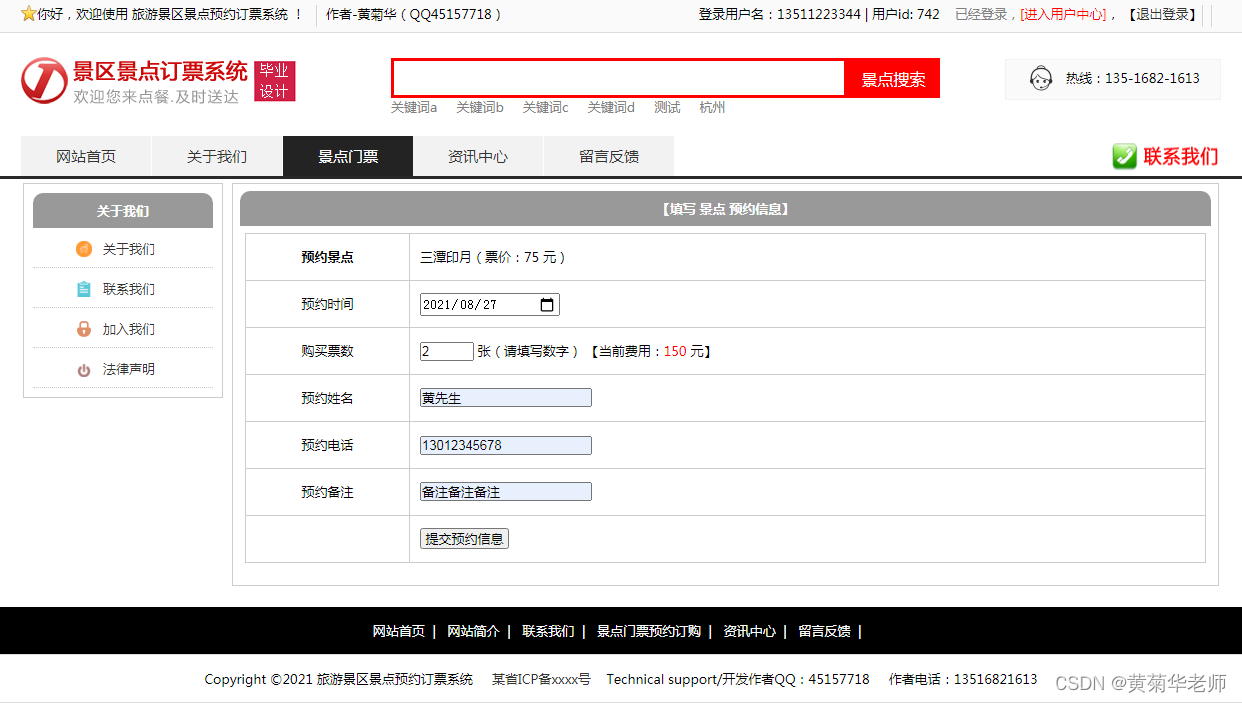Click the 景区景点订票系统 site title
1242x703 pixels.
tap(160, 72)
